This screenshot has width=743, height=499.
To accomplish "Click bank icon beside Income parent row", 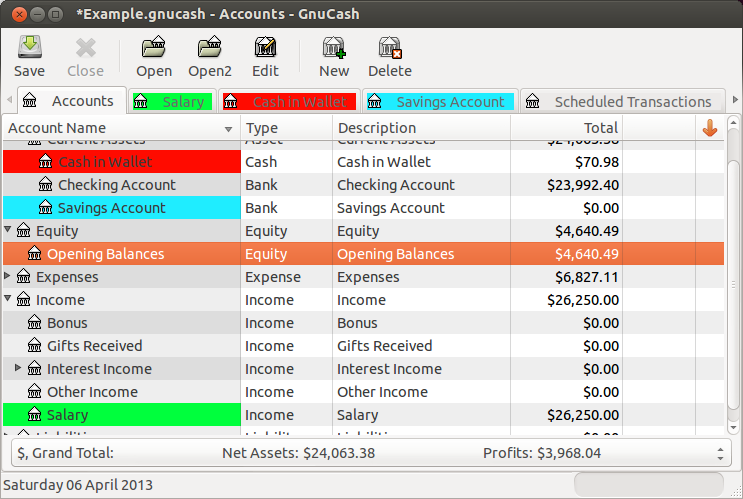I will (24, 299).
